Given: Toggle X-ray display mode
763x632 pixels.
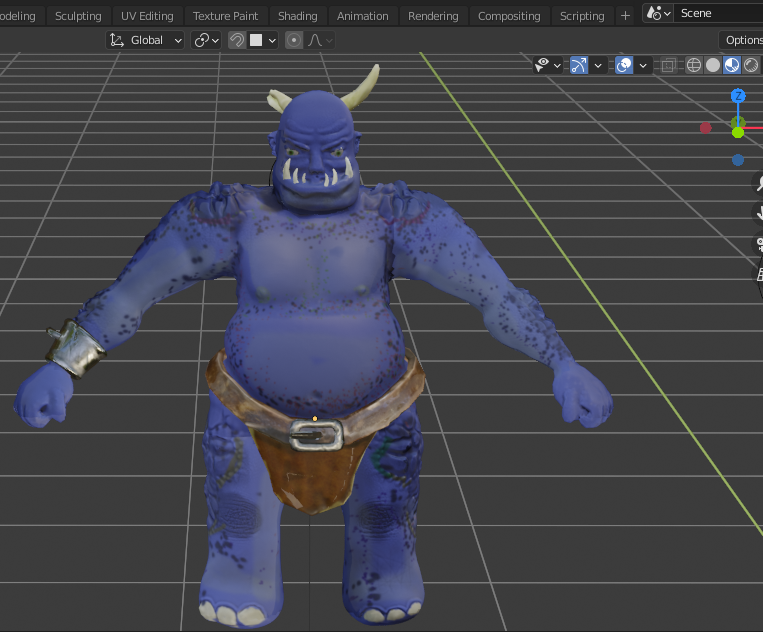Looking at the screenshot, I should click(x=669, y=65).
